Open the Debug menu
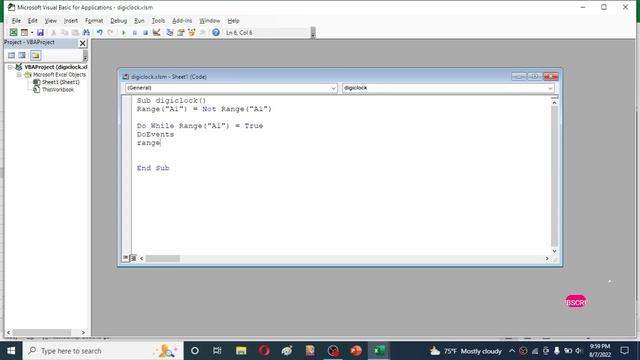The width and height of the screenshot is (640, 360). pos(118,20)
